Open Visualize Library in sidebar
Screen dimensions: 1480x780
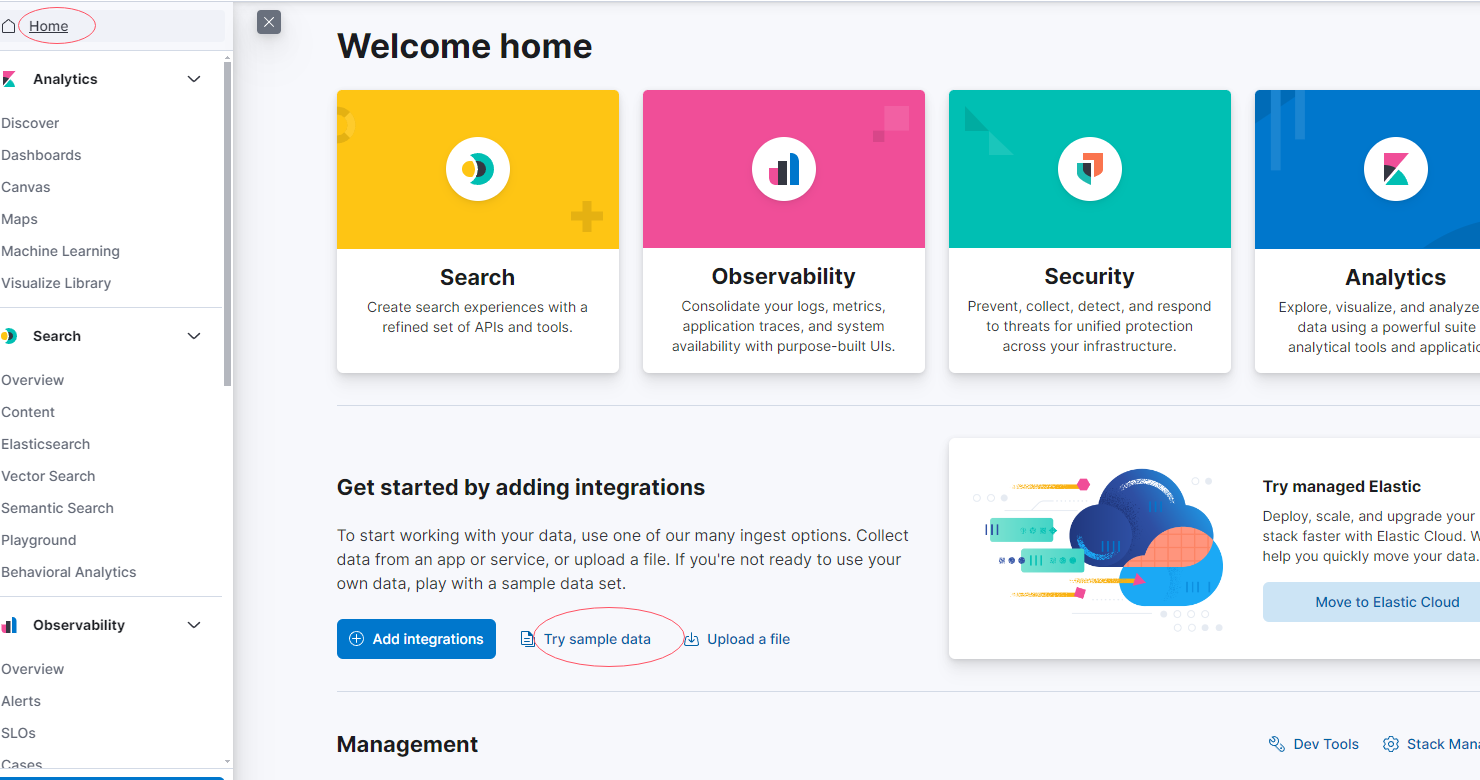point(56,283)
